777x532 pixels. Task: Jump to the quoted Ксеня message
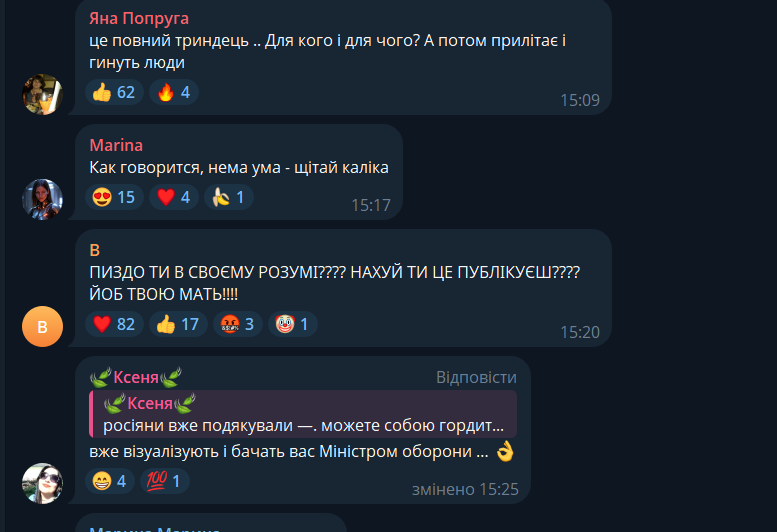[x=303, y=414]
